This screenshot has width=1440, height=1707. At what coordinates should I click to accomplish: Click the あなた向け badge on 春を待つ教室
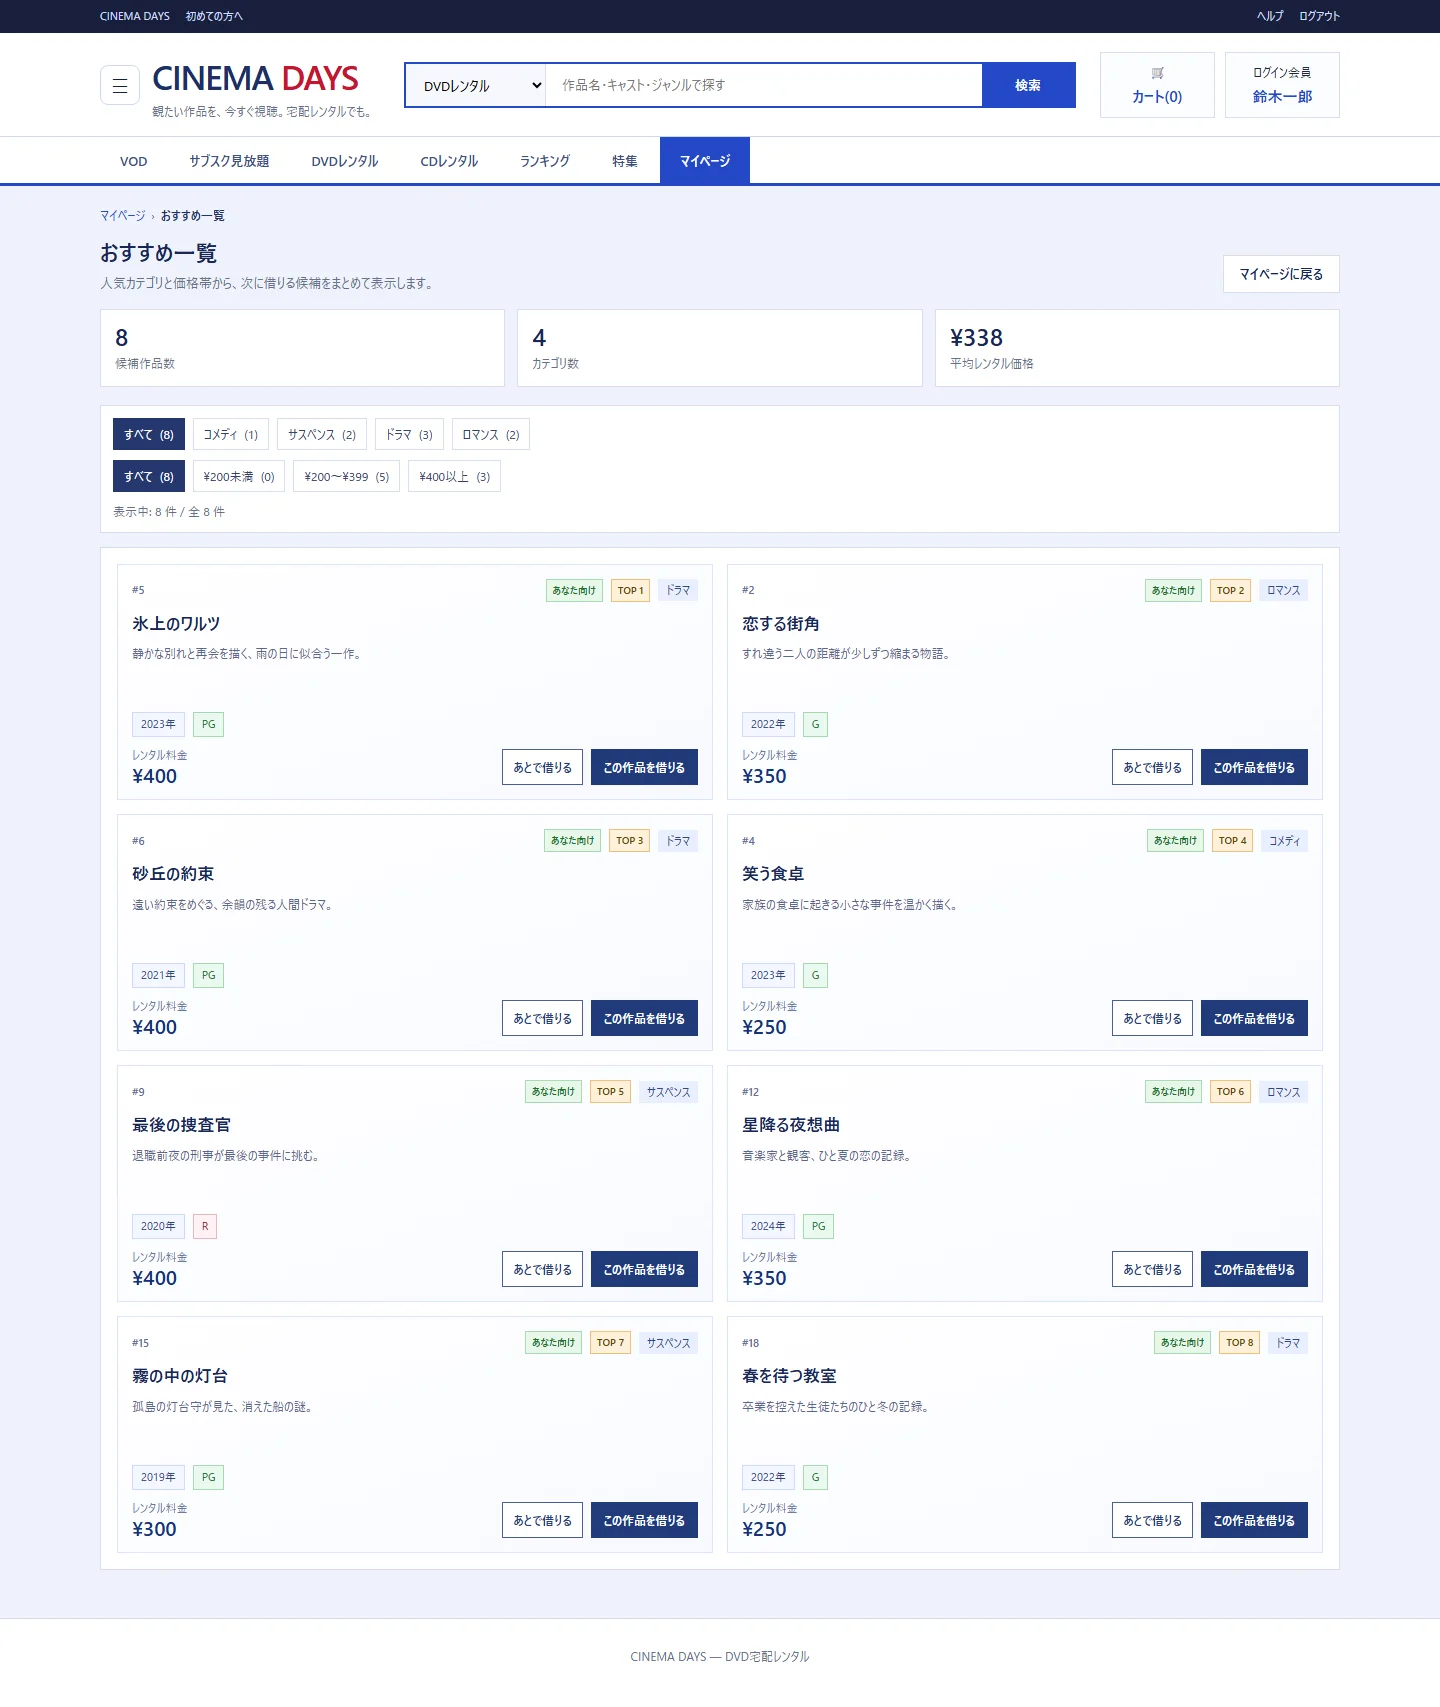(x=1182, y=1343)
